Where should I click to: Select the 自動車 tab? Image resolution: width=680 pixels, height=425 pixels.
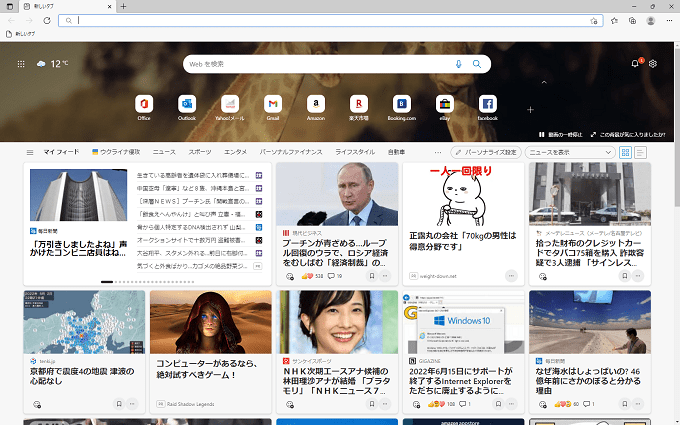396,152
